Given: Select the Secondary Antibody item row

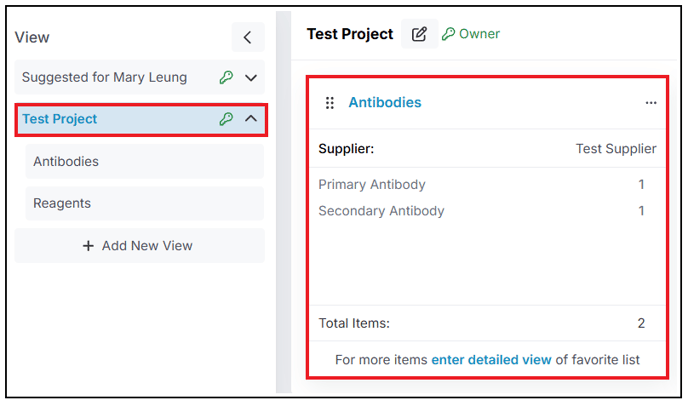Looking at the screenshot, I should [487, 211].
